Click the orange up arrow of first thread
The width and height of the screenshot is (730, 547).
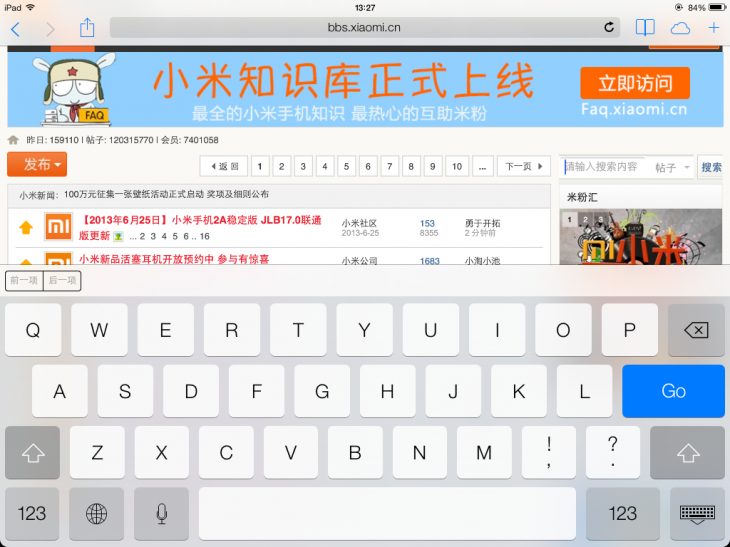pyautogui.click(x=26, y=227)
